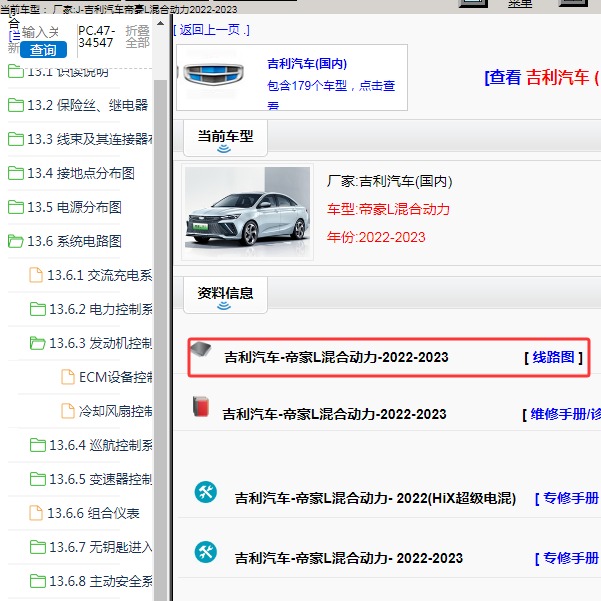Expand 13.2 保险丝、继电器 folder

click(88, 105)
